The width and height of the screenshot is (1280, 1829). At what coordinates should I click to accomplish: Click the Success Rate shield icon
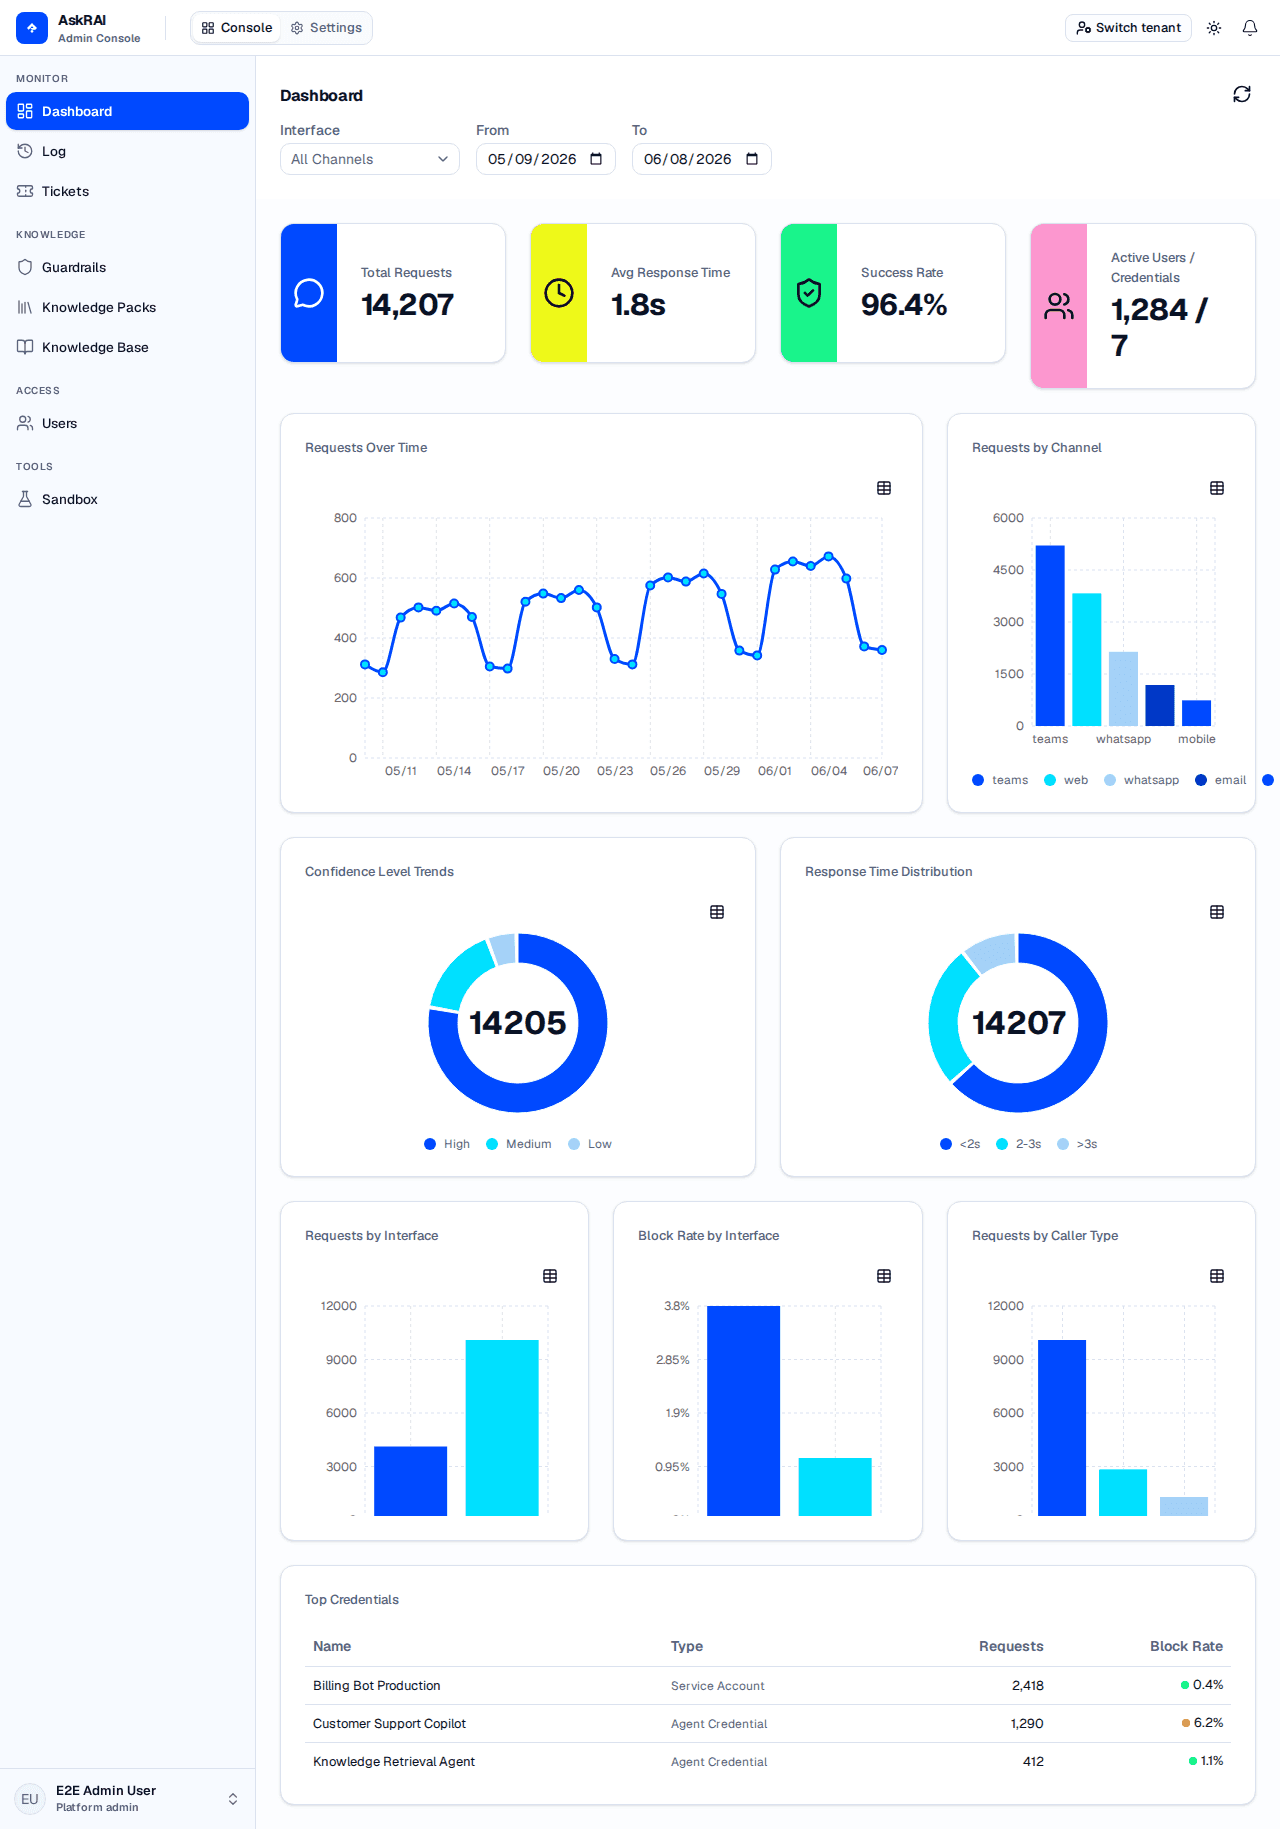coord(809,293)
